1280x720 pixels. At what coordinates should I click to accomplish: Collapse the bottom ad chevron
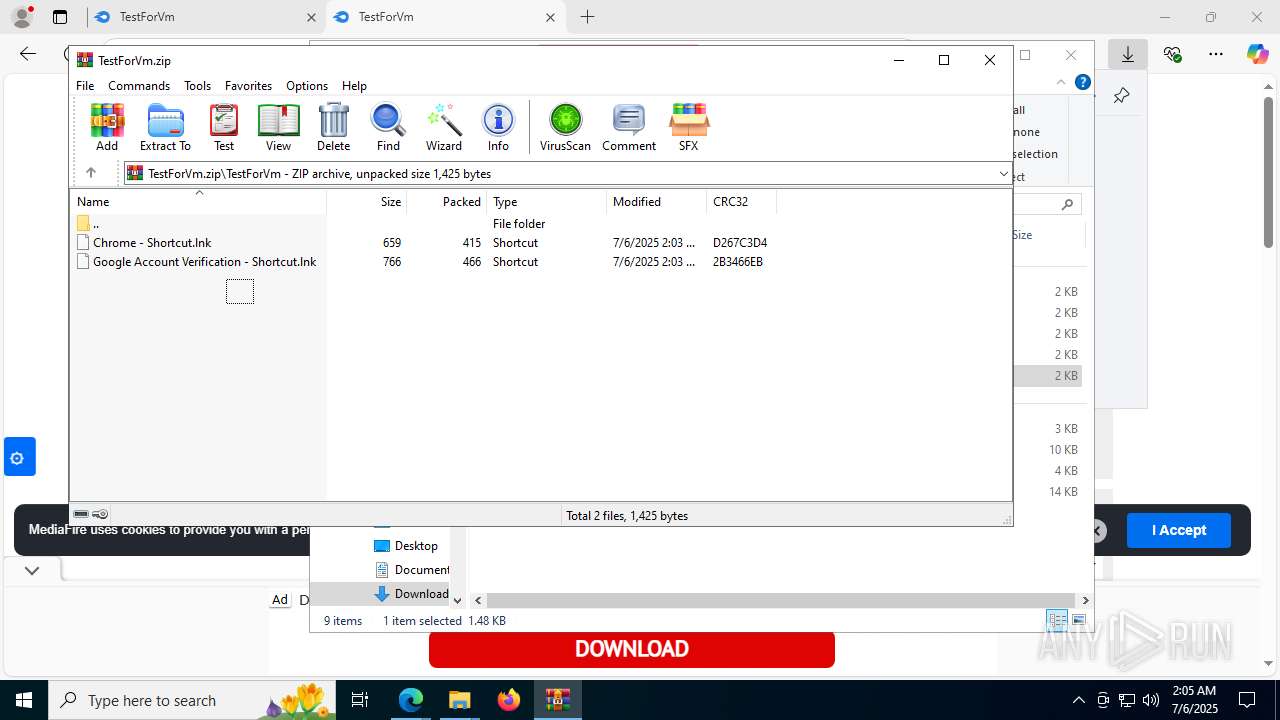click(32, 571)
